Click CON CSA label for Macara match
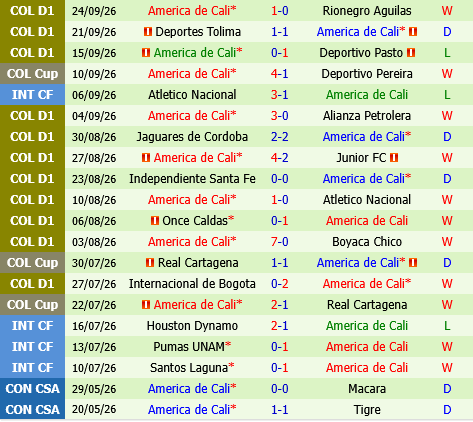The height and width of the screenshot is (422, 473). pyautogui.click(x=32, y=389)
